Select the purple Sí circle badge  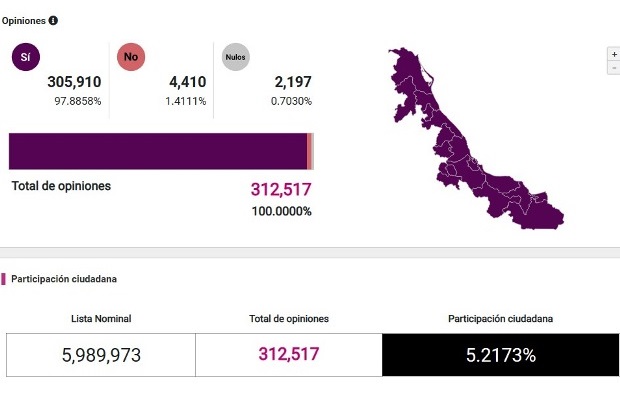25,58
